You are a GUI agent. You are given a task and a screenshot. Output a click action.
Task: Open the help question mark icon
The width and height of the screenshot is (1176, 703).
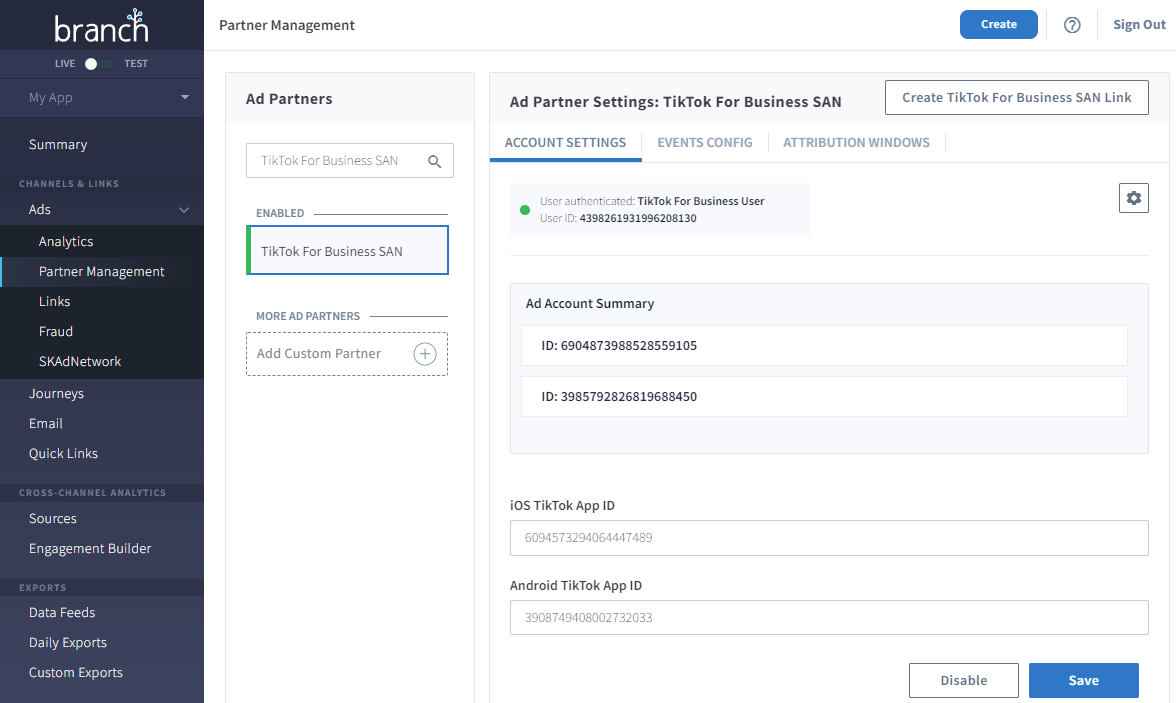click(x=1072, y=25)
